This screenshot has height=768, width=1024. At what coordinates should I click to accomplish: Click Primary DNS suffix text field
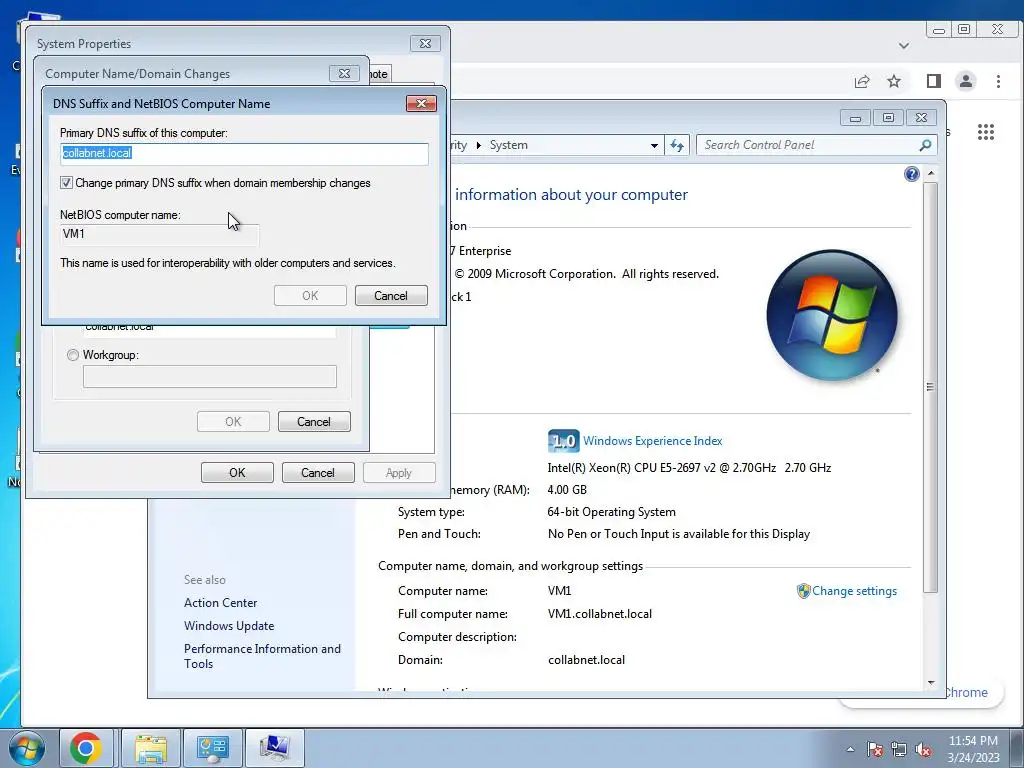(244, 153)
